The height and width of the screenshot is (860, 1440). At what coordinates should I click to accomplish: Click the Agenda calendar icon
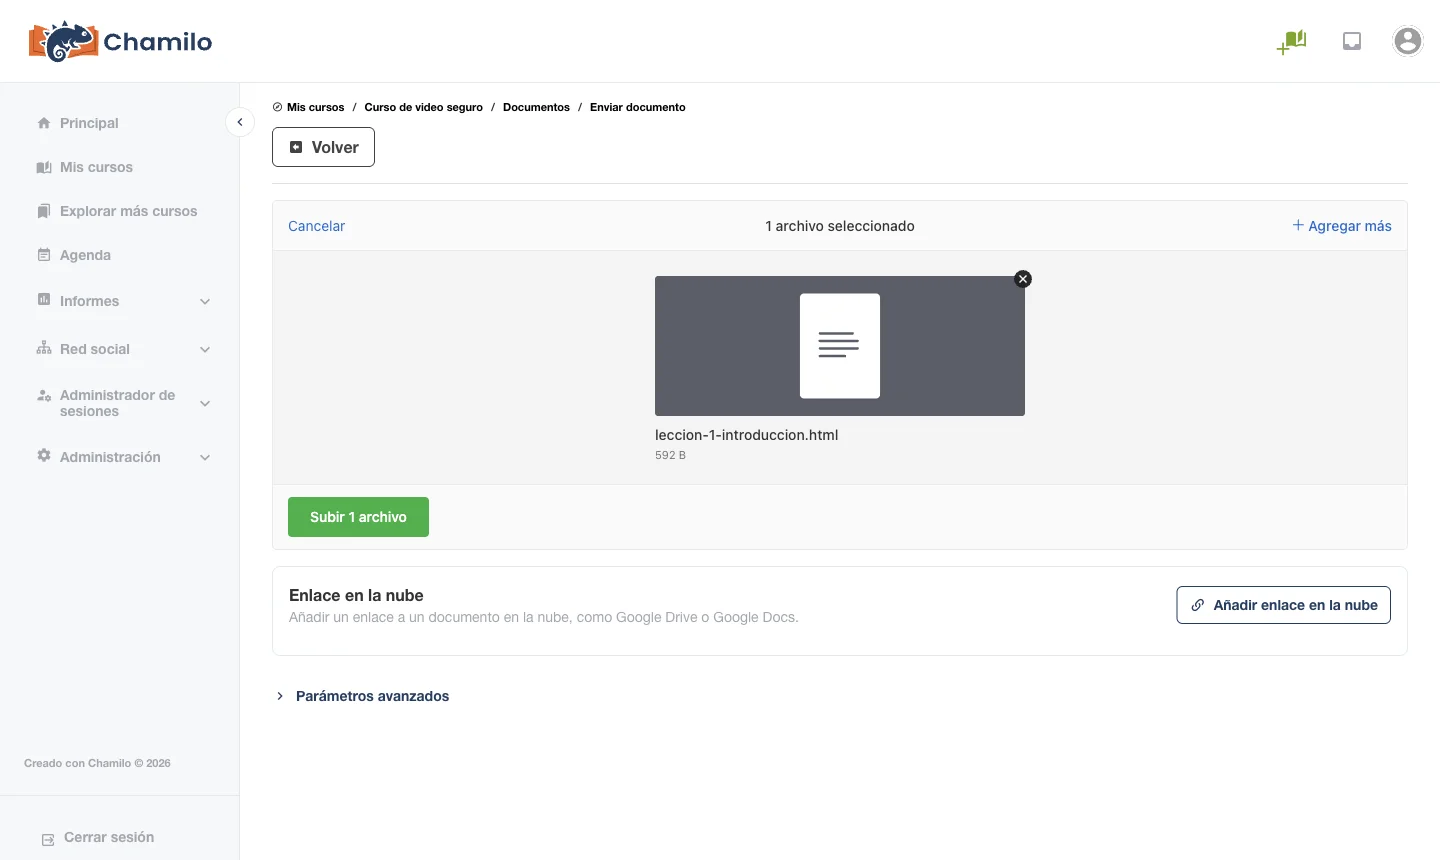[44, 255]
